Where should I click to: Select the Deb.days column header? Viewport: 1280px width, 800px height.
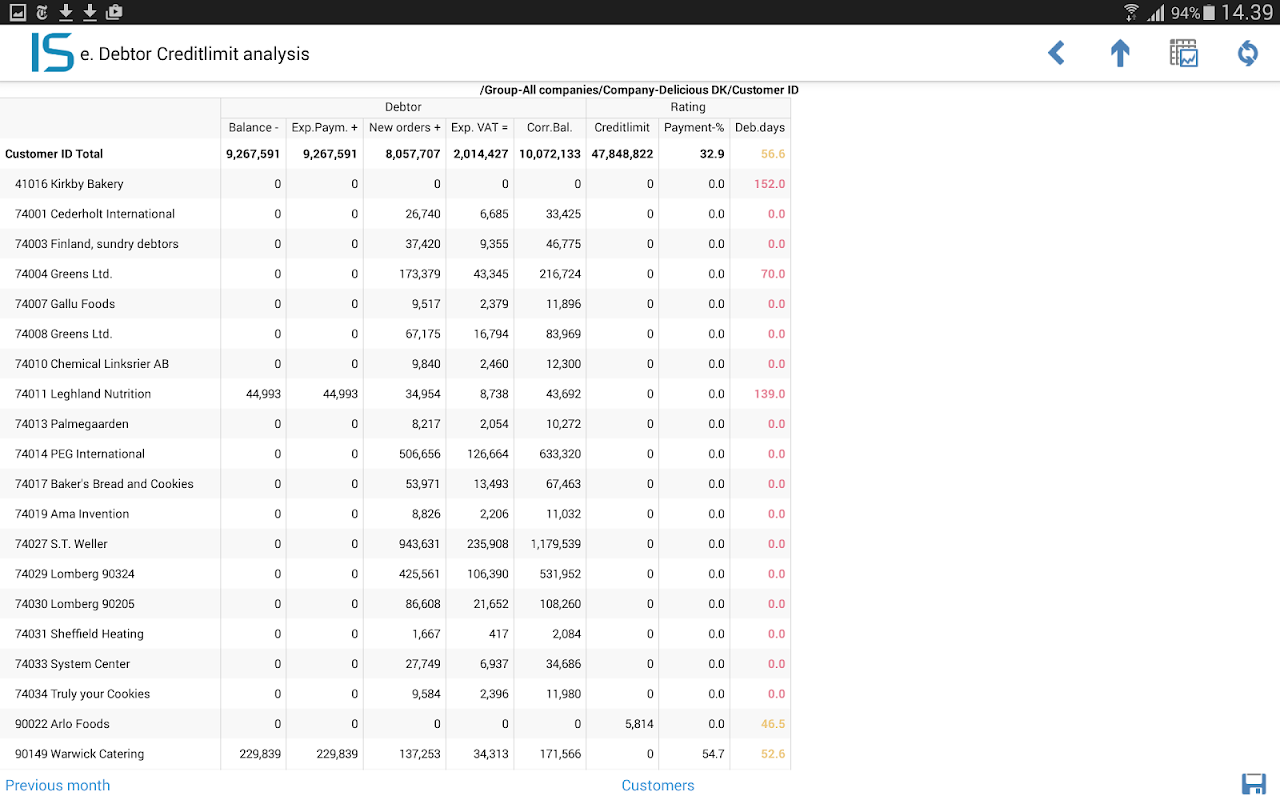point(760,127)
